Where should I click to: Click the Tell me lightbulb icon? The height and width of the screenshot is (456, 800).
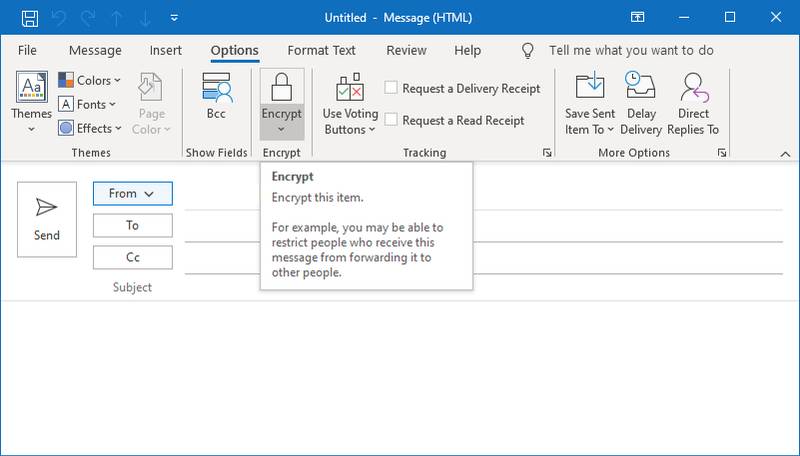[528, 50]
